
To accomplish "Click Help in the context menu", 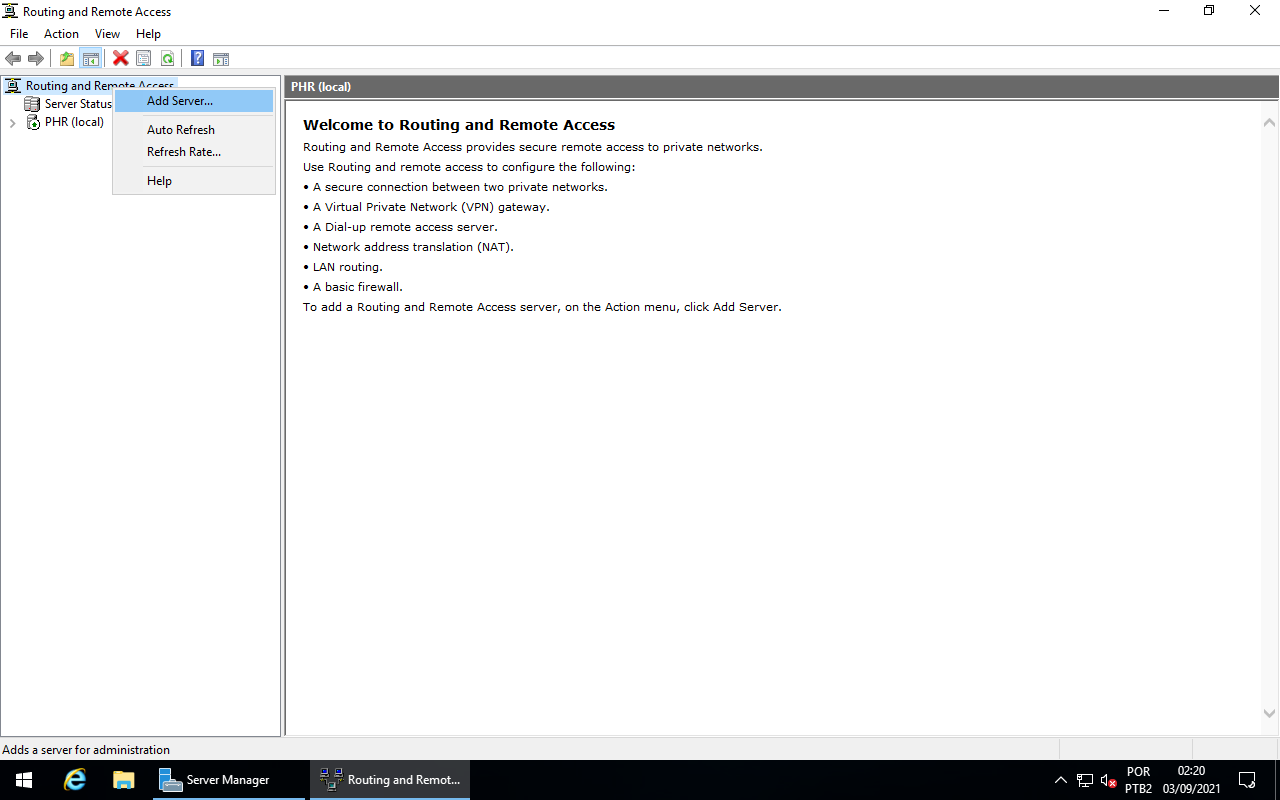I will coord(159,180).
